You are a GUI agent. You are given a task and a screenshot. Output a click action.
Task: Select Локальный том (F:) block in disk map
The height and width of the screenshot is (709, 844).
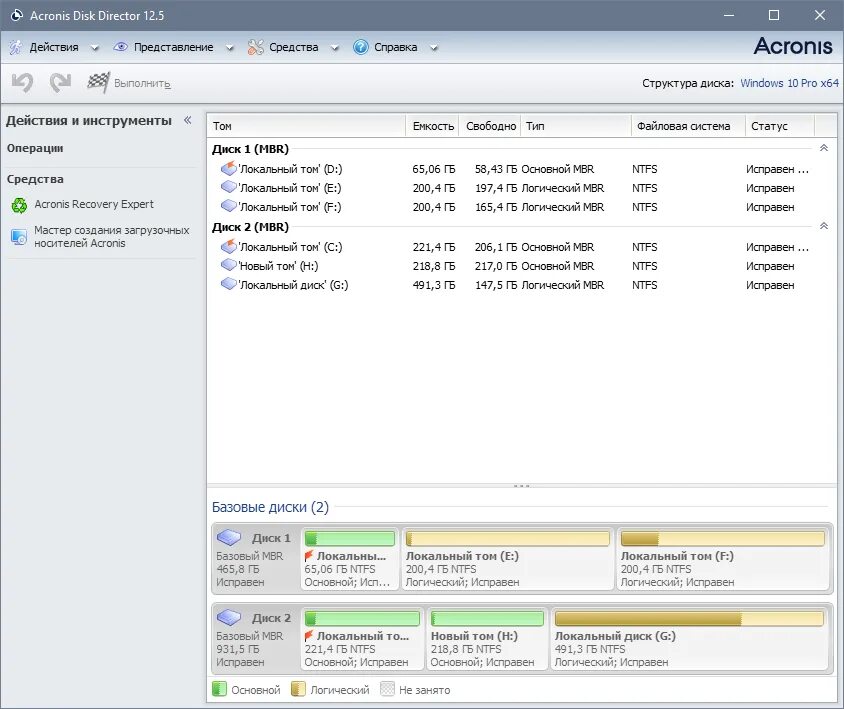tap(722, 559)
